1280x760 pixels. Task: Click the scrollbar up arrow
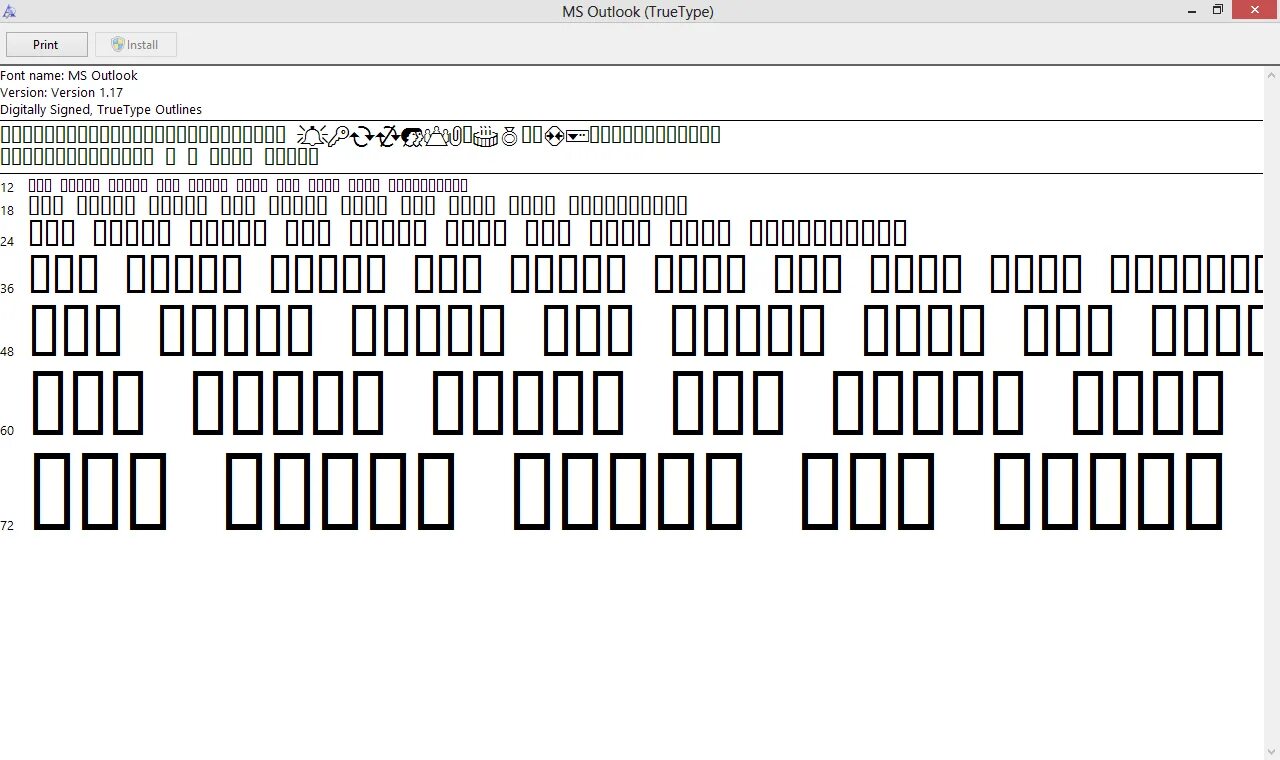(1272, 74)
